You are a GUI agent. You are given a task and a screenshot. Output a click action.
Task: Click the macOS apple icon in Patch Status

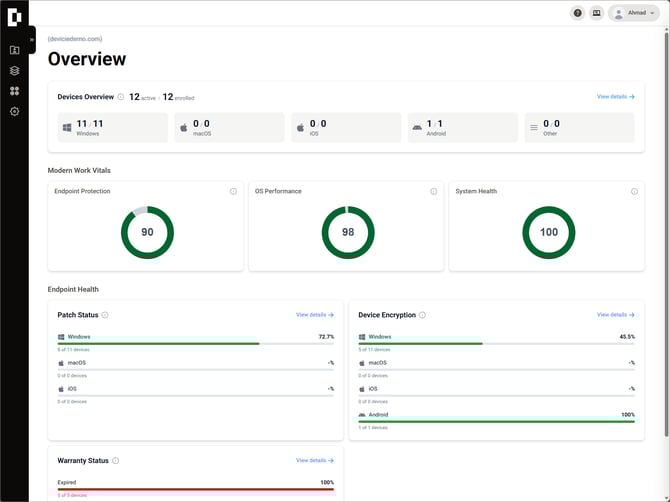[x=61, y=363]
